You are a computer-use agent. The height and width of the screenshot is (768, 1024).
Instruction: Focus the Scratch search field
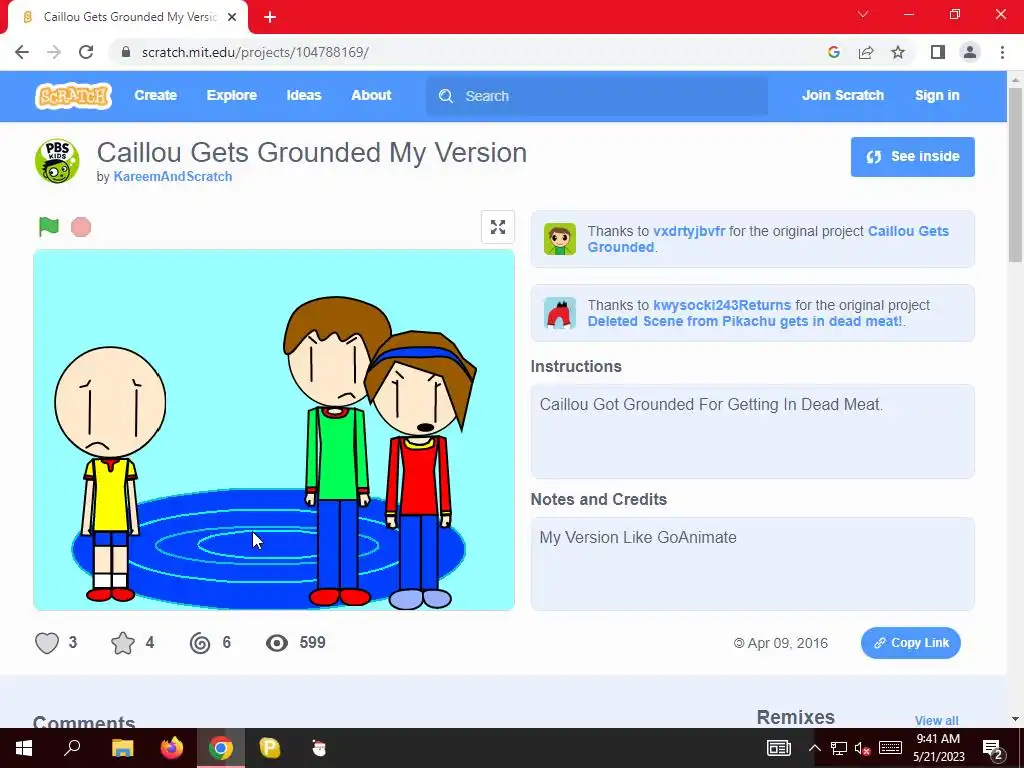point(597,96)
